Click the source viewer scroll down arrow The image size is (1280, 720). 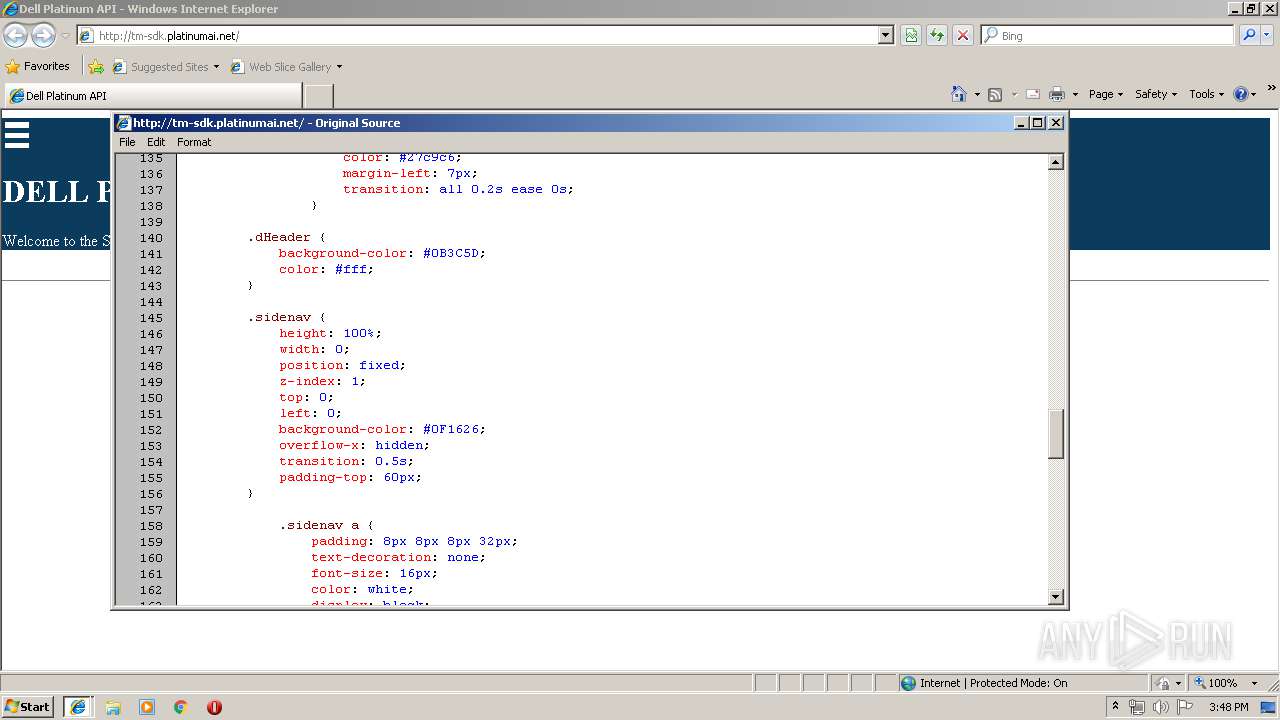click(1056, 597)
